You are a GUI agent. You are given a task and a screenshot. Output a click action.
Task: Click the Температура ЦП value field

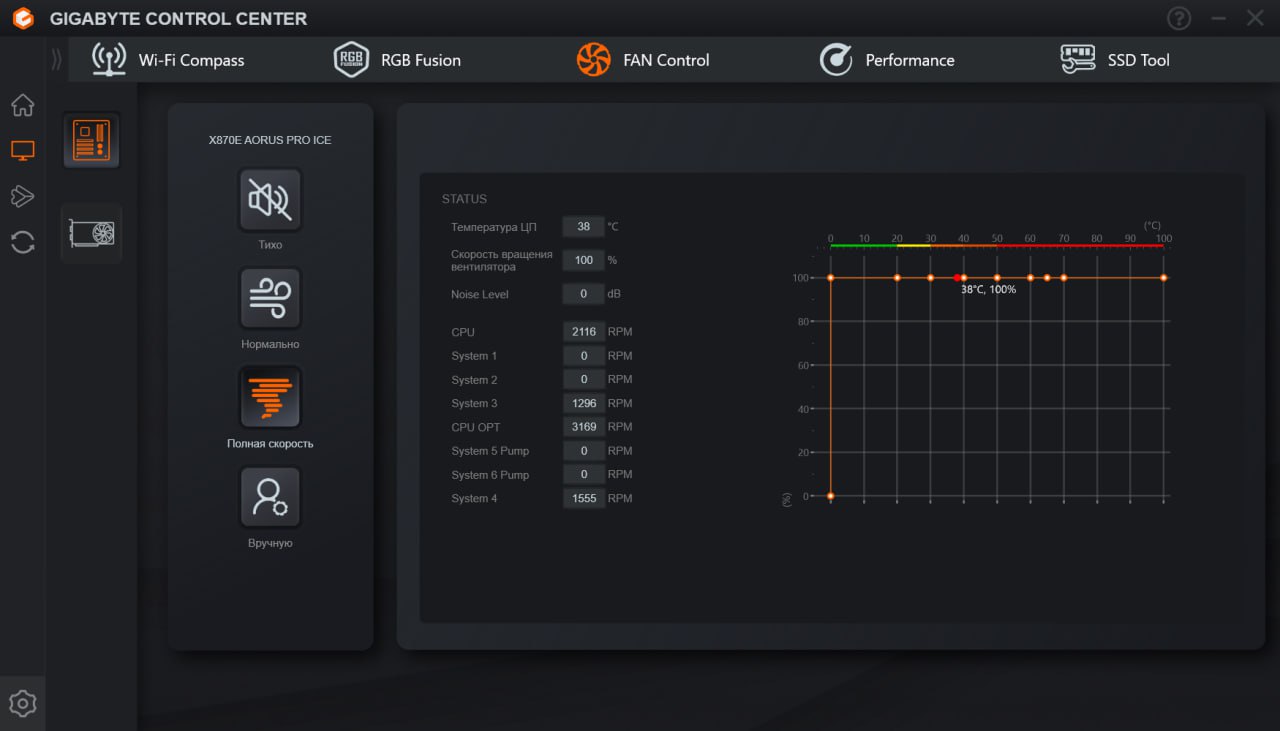[584, 227]
